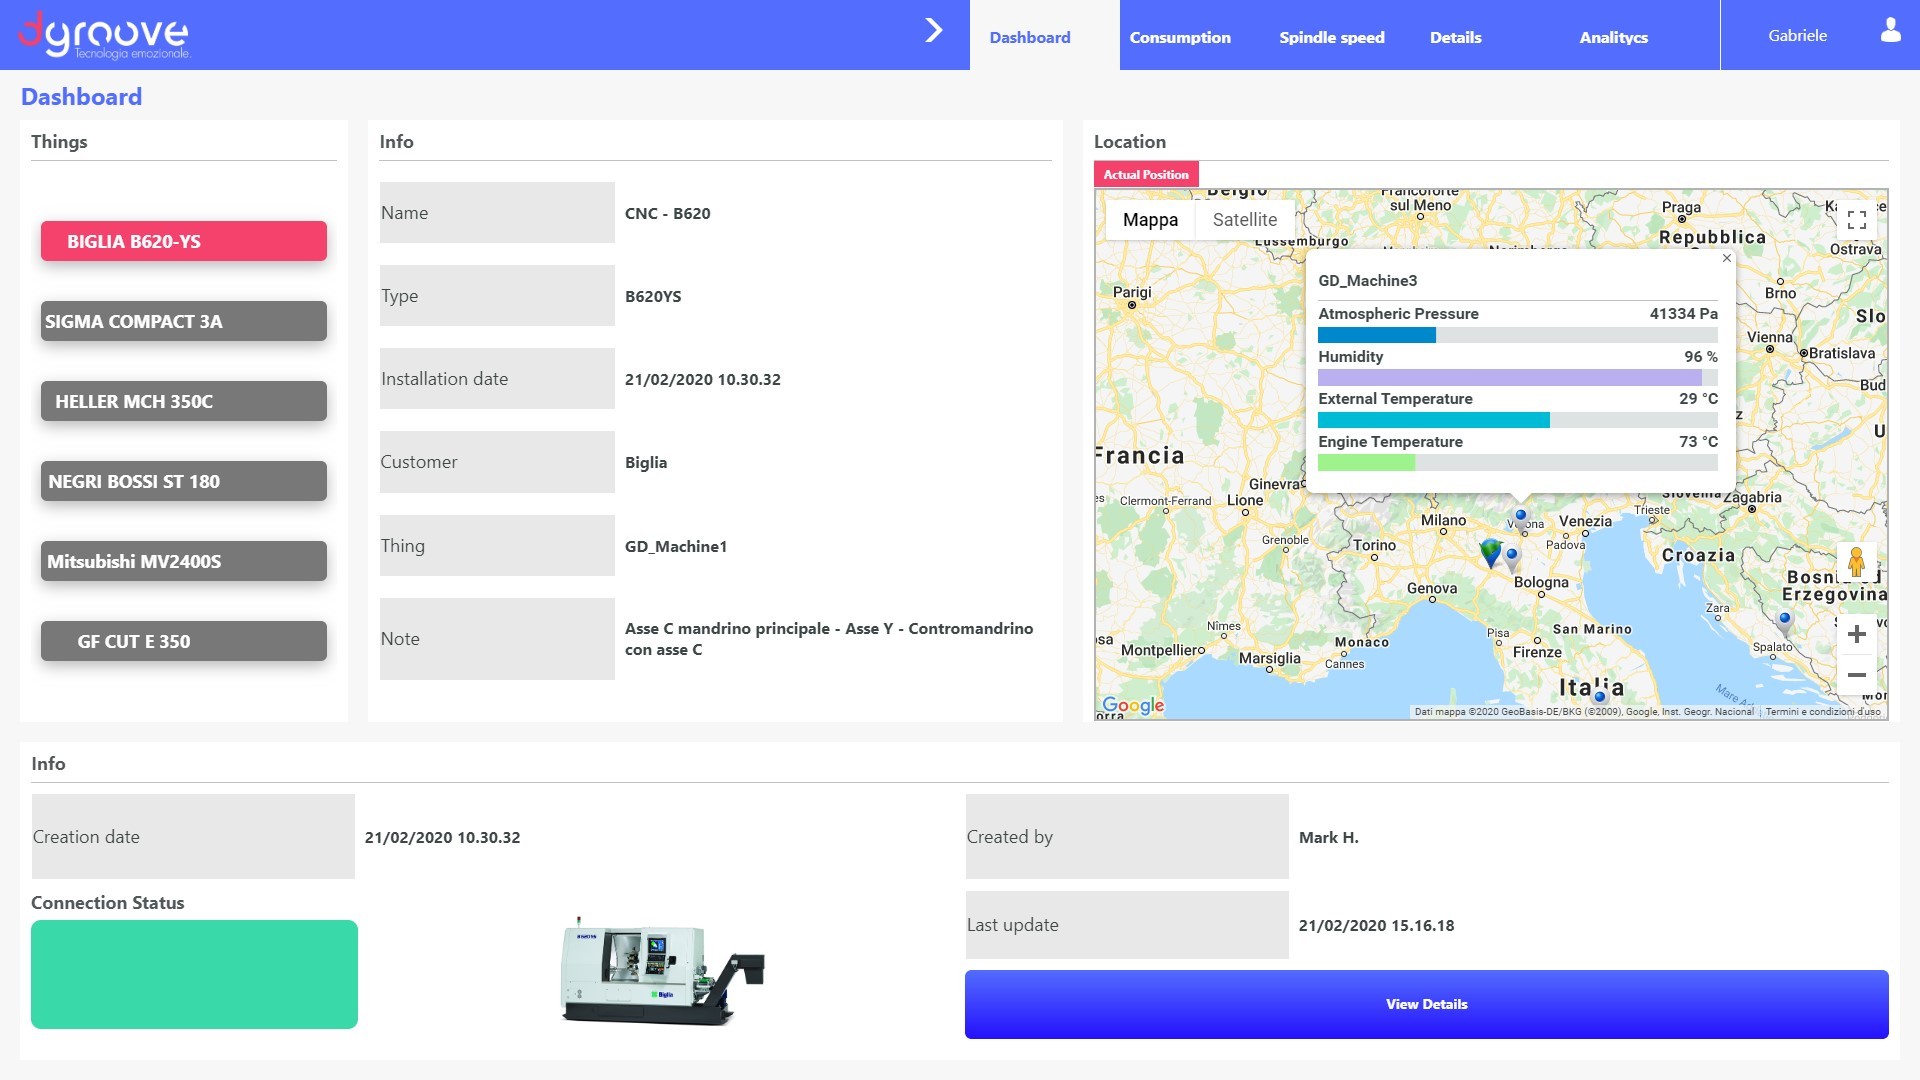Screen dimensions: 1920x1080
Task: Close the GD_Machine3 info popup
Action: (1727, 258)
